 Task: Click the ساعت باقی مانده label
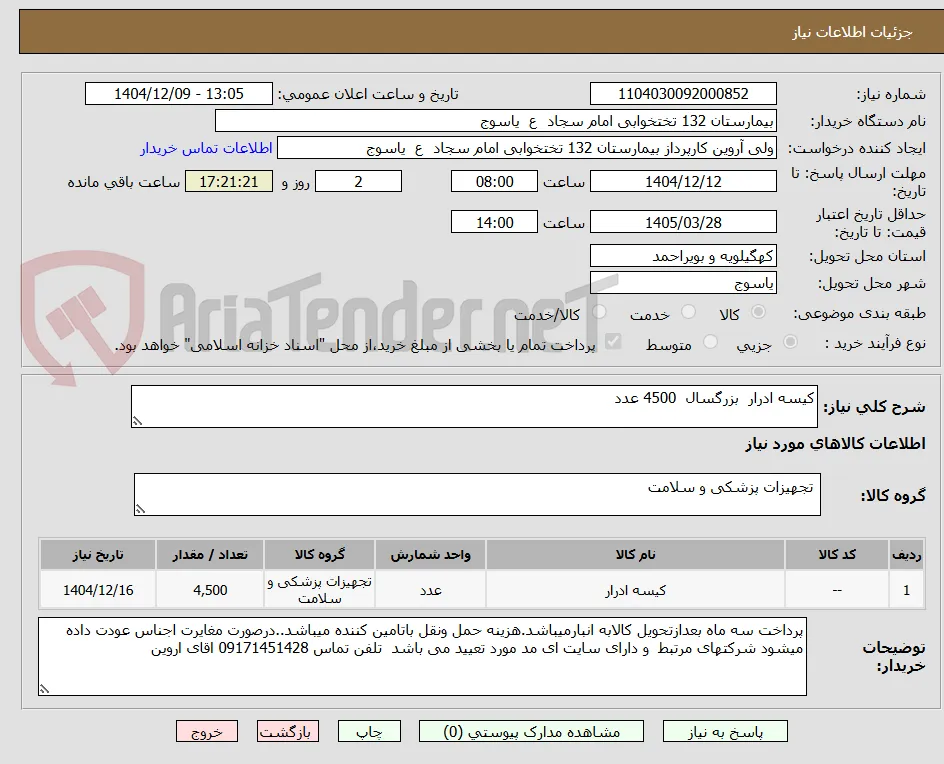(x=123, y=182)
